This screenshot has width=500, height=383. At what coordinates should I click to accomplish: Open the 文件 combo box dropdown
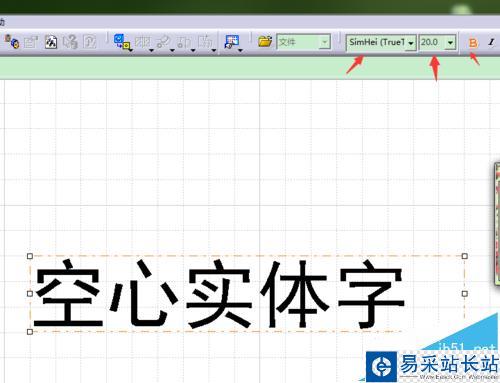[324, 42]
